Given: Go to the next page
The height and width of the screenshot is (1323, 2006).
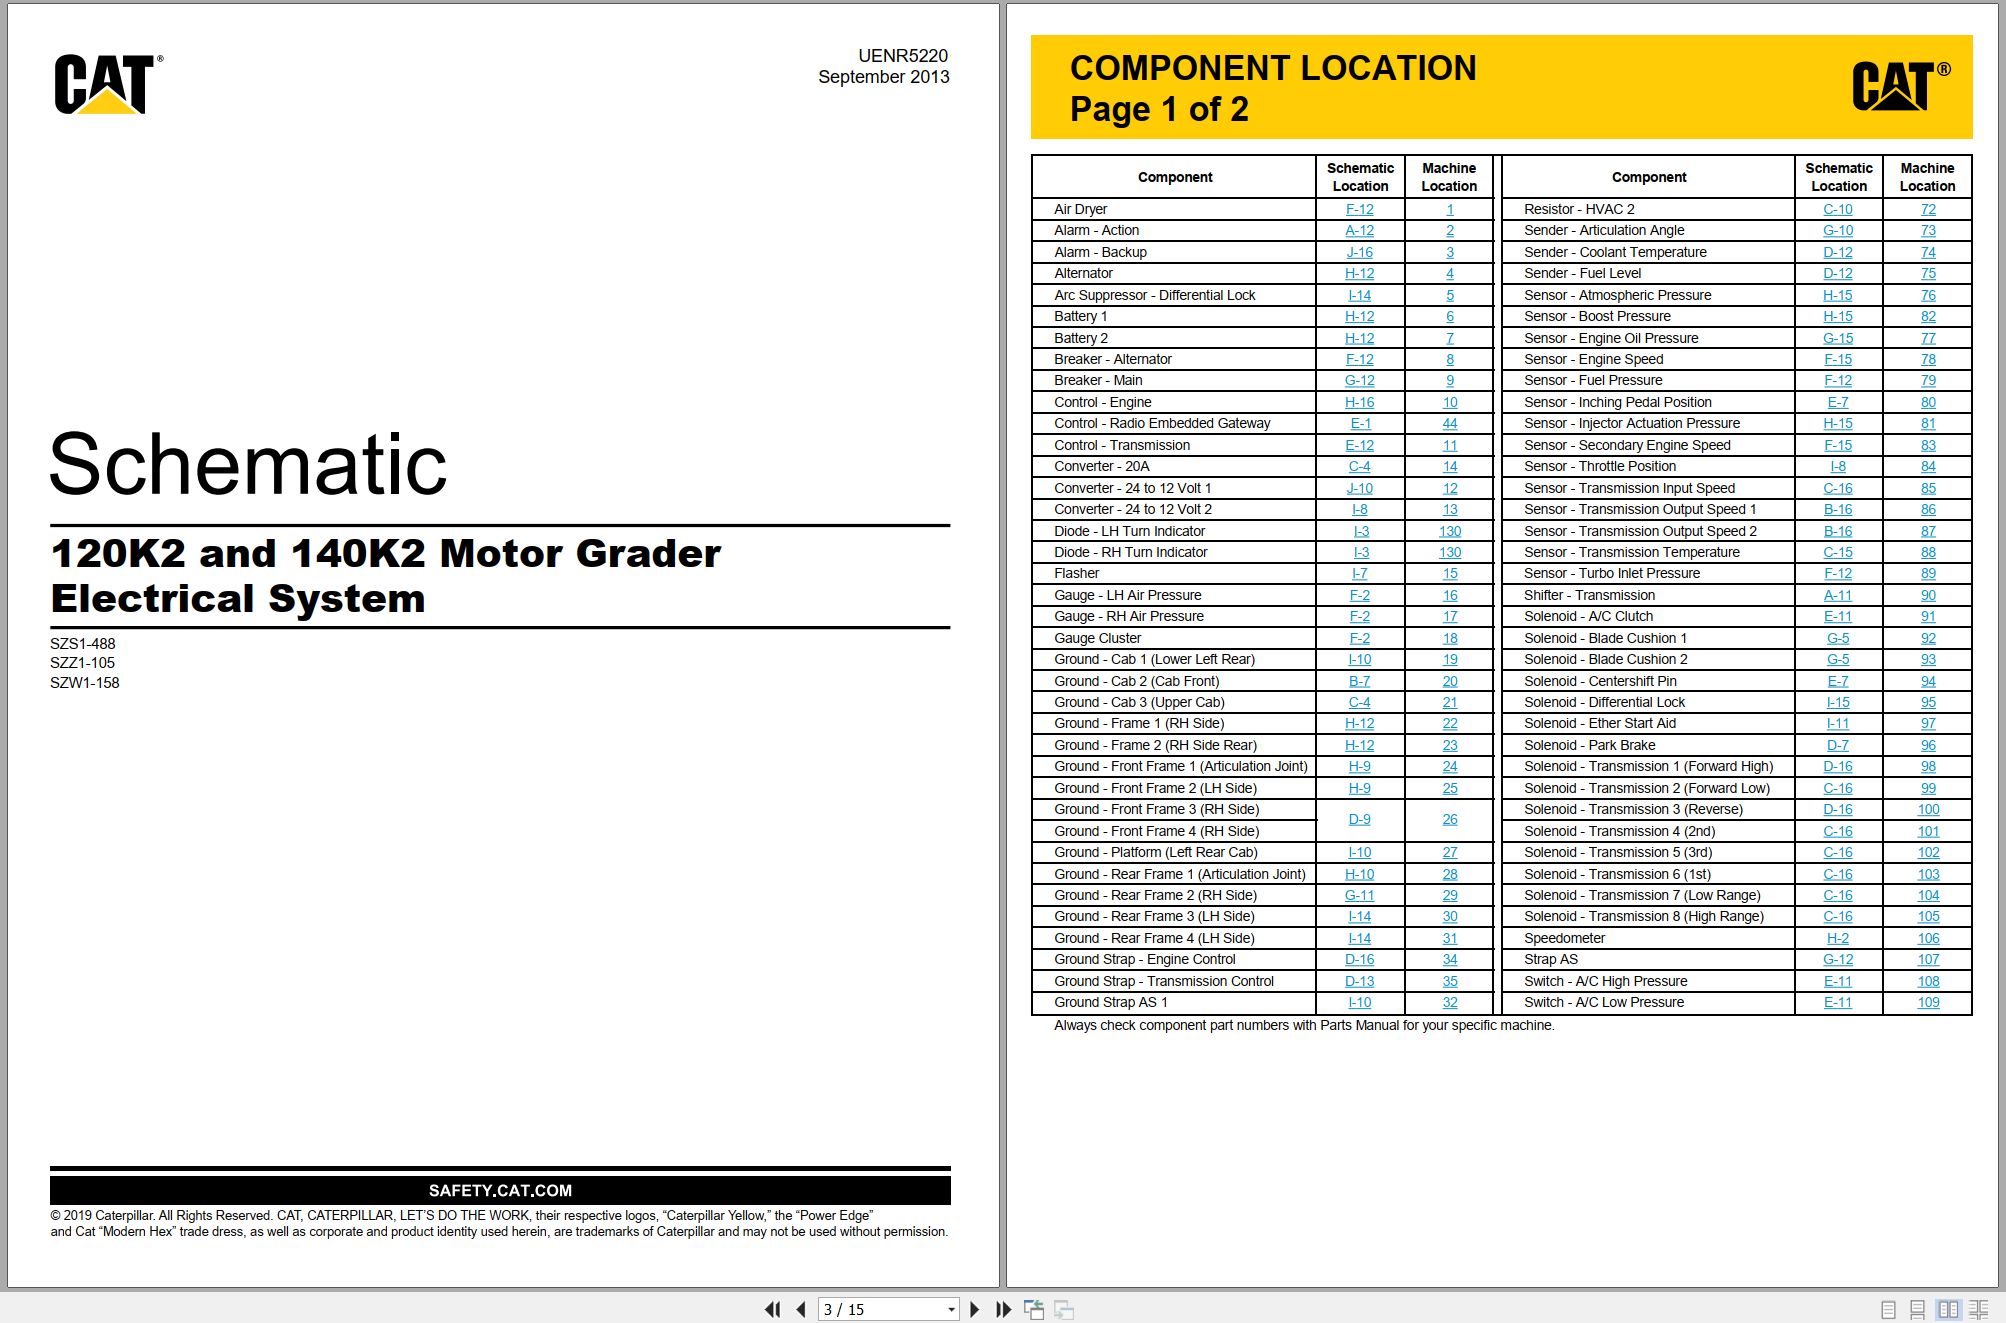Looking at the screenshot, I should coord(975,1309).
